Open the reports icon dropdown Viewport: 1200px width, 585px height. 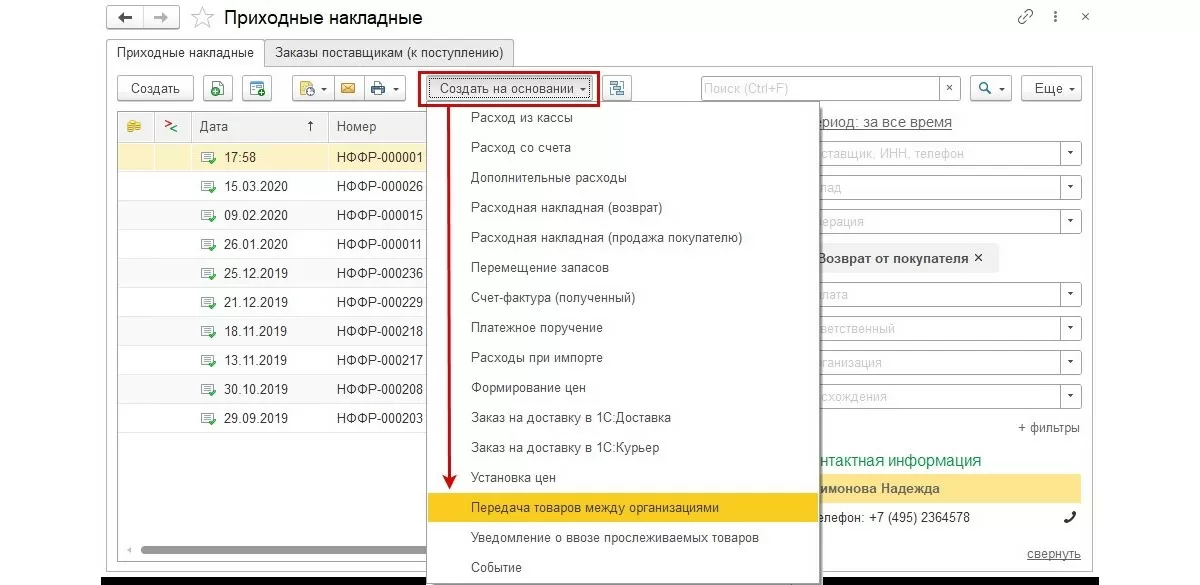click(312, 89)
